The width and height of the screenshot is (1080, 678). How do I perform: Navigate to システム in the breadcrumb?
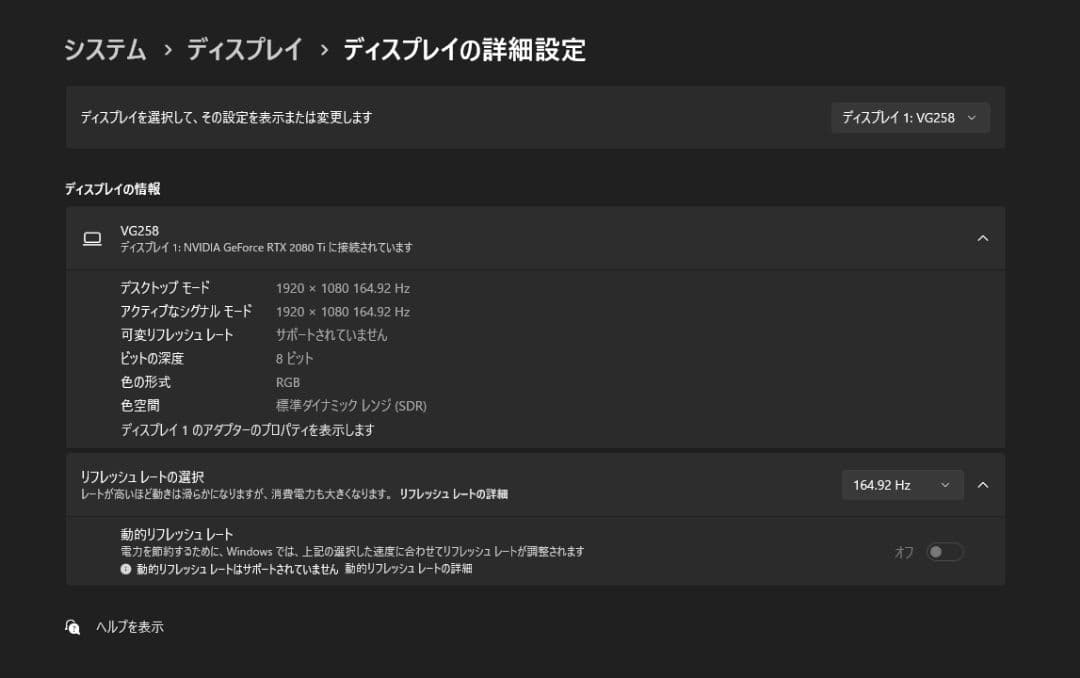pos(103,49)
